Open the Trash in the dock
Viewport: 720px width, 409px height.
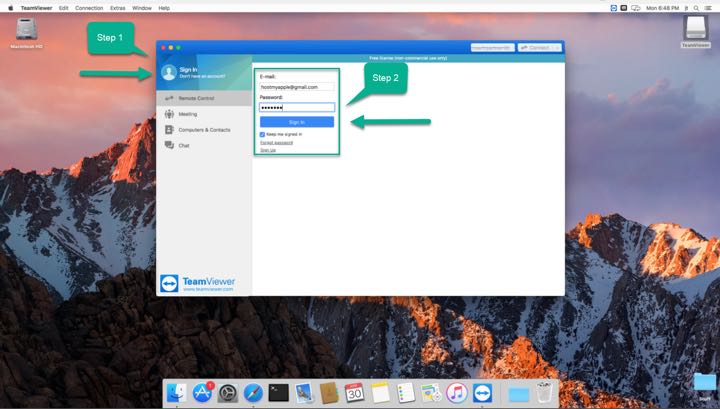point(544,393)
